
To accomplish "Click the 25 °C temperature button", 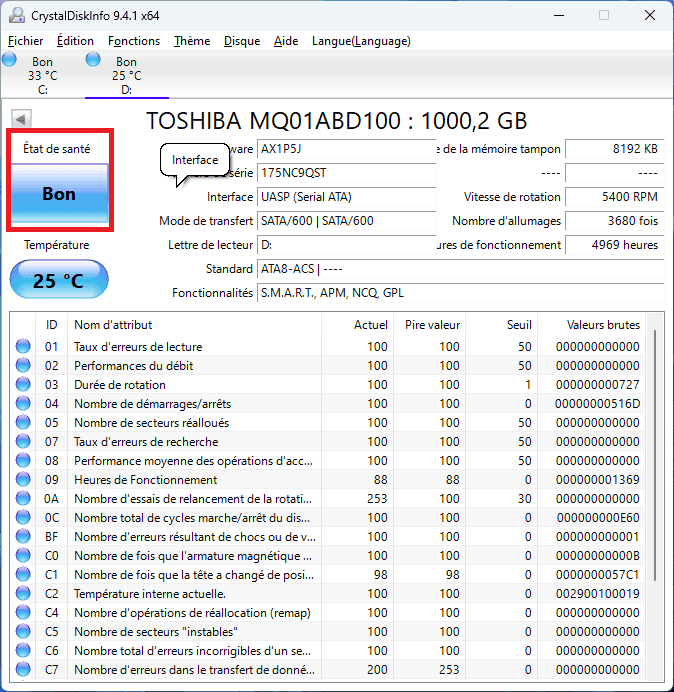I will (x=59, y=280).
